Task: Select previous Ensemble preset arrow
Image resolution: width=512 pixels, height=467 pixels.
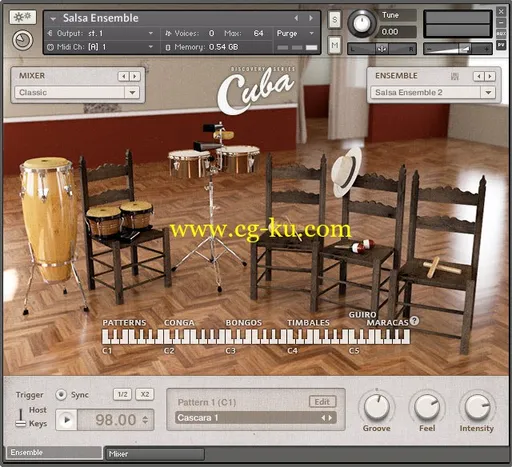Action: coord(479,76)
